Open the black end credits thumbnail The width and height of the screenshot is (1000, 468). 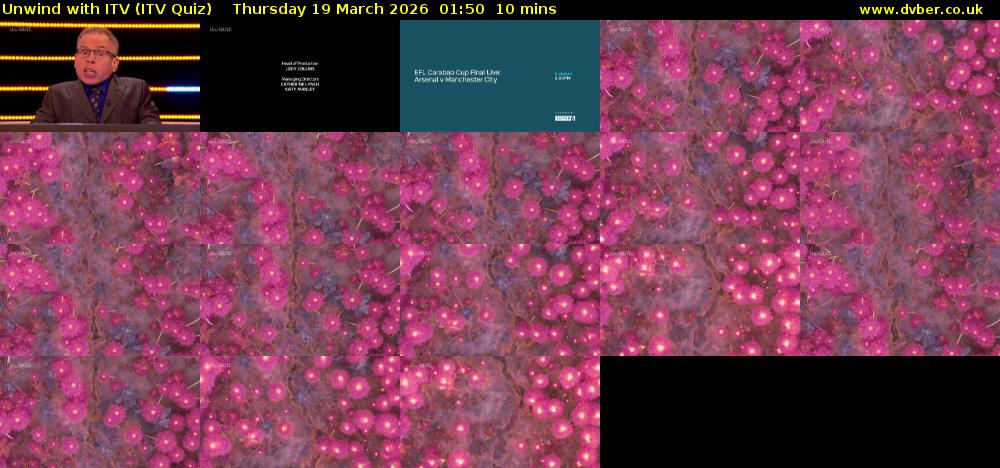click(300, 76)
